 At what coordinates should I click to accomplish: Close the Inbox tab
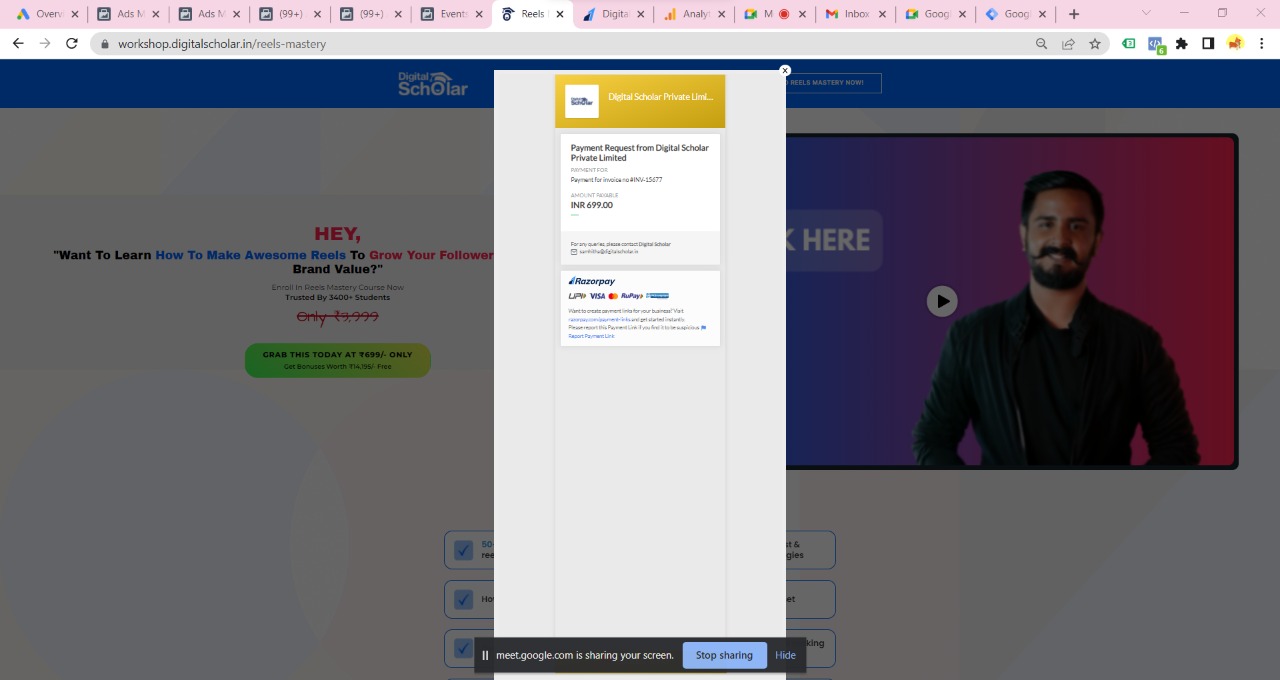(883, 14)
